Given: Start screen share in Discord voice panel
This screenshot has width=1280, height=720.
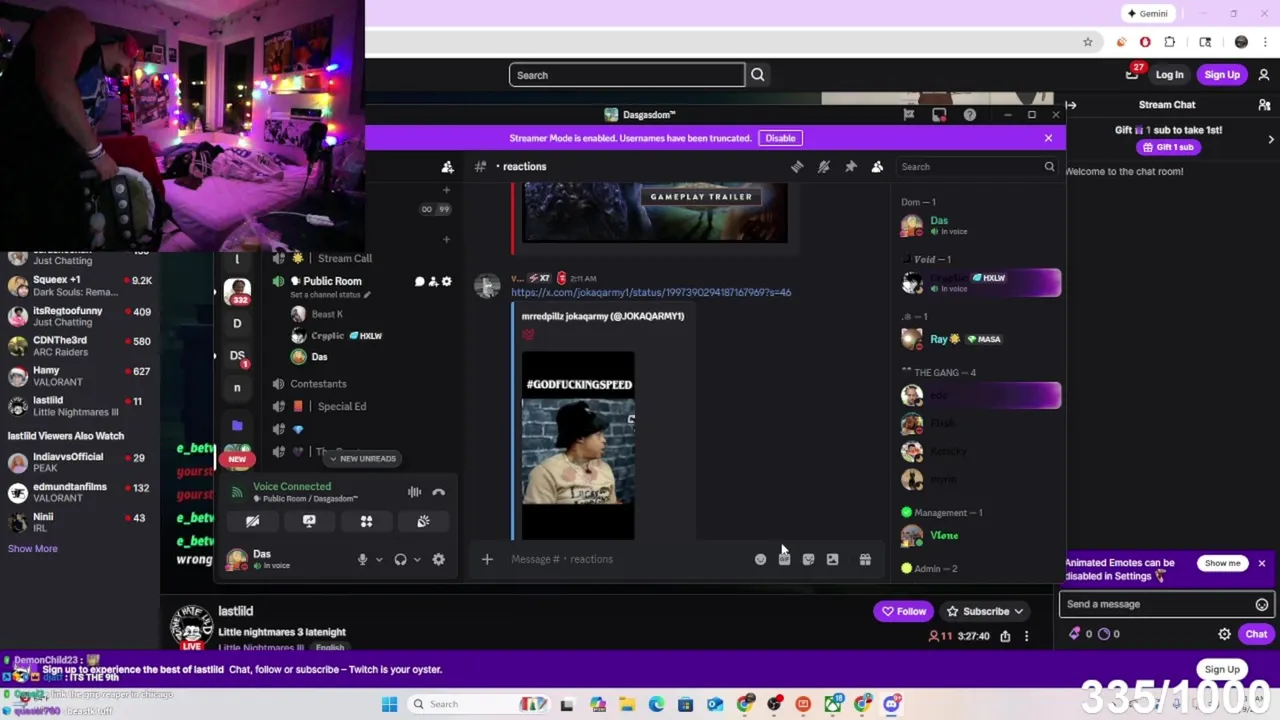Looking at the screenshot, I should pyautogui.click(x=309, y=521).
